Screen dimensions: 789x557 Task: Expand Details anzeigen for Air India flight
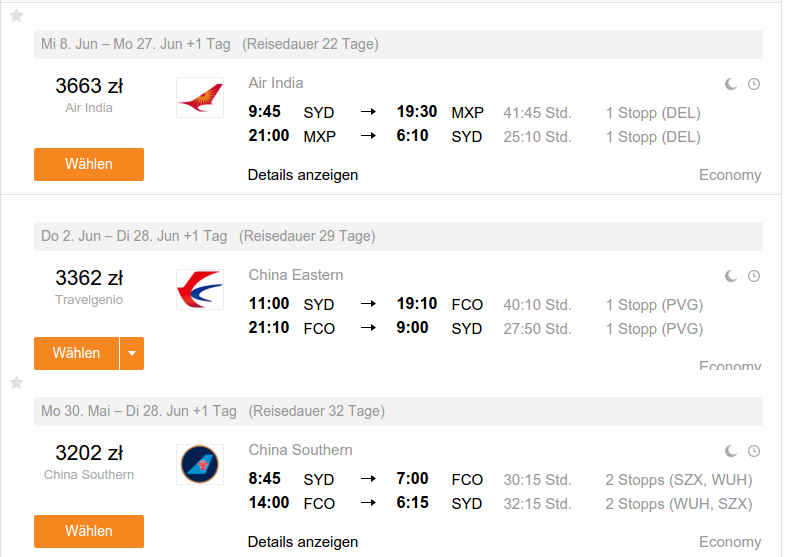pos(303,175)
